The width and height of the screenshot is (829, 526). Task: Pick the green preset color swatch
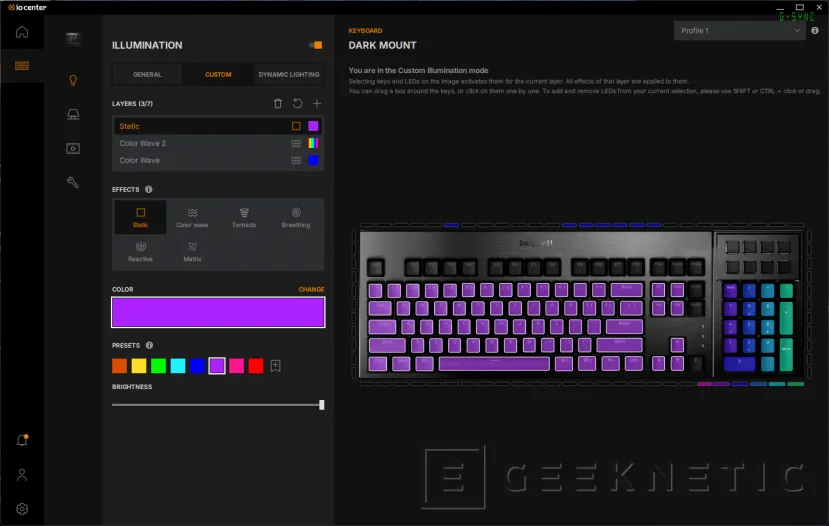pyautogui.click(x=158, y=366)
